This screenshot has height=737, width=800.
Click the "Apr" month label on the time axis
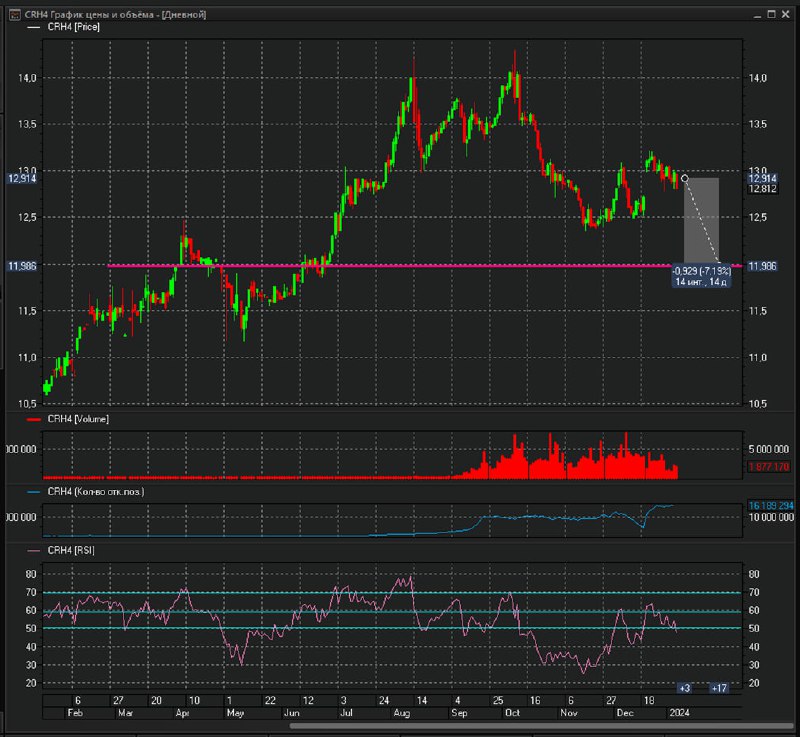(x=182, y=713)
